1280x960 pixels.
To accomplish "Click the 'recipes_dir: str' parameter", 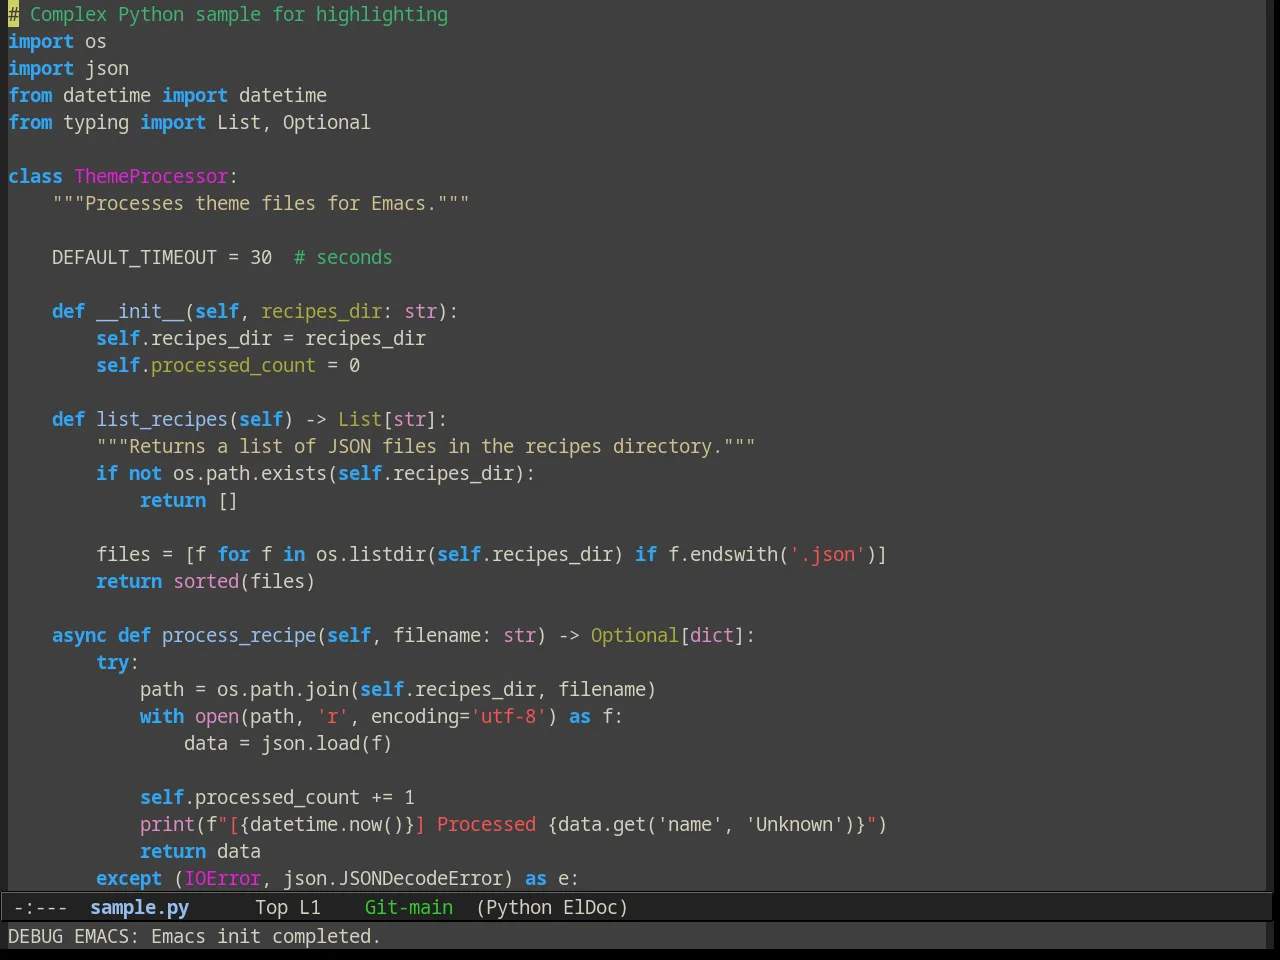I will [x=349, y=311].
